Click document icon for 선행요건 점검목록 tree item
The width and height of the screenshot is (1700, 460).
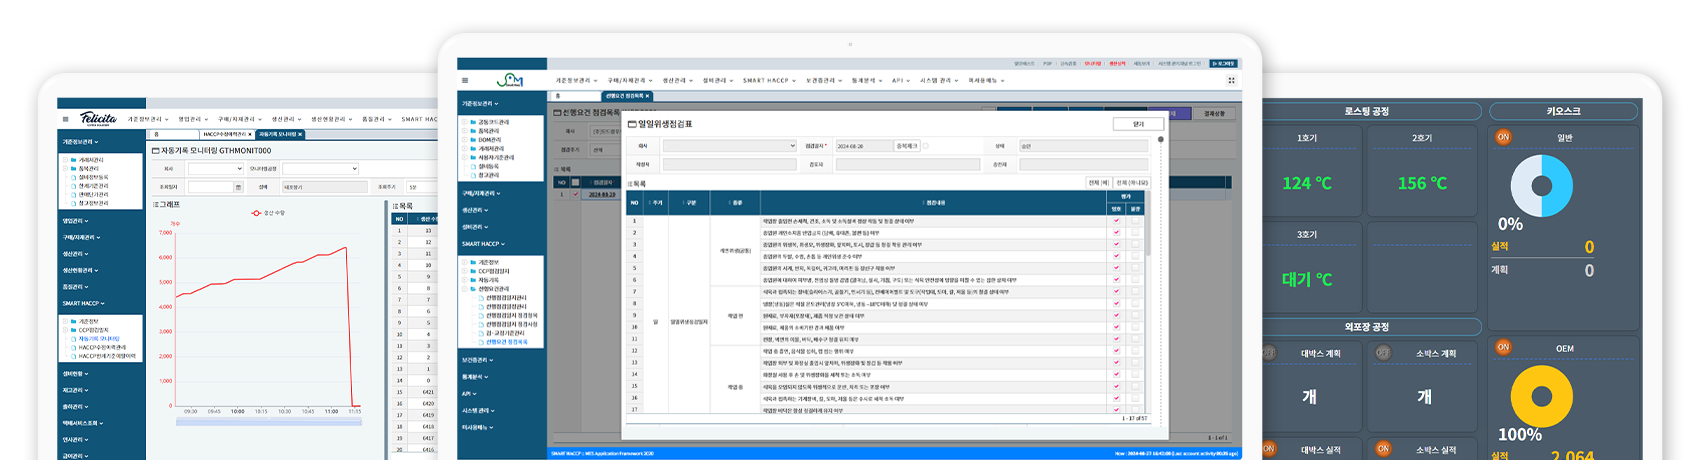click(481, 342)
